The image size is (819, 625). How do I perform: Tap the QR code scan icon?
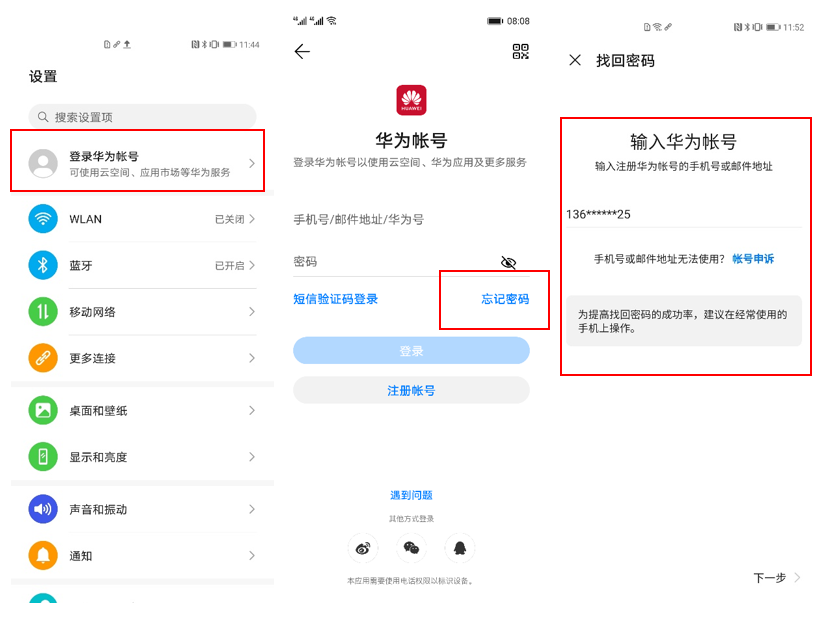[x=520, y=51]
